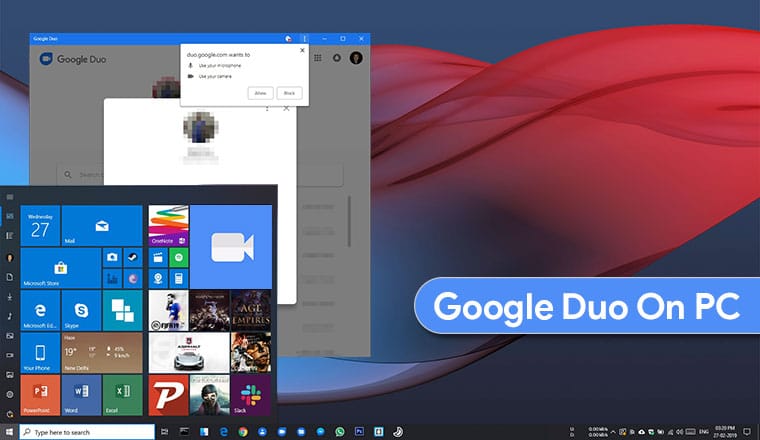Open the Steam small tile
The image size is (760, 440).
click(x=133, y=257)
